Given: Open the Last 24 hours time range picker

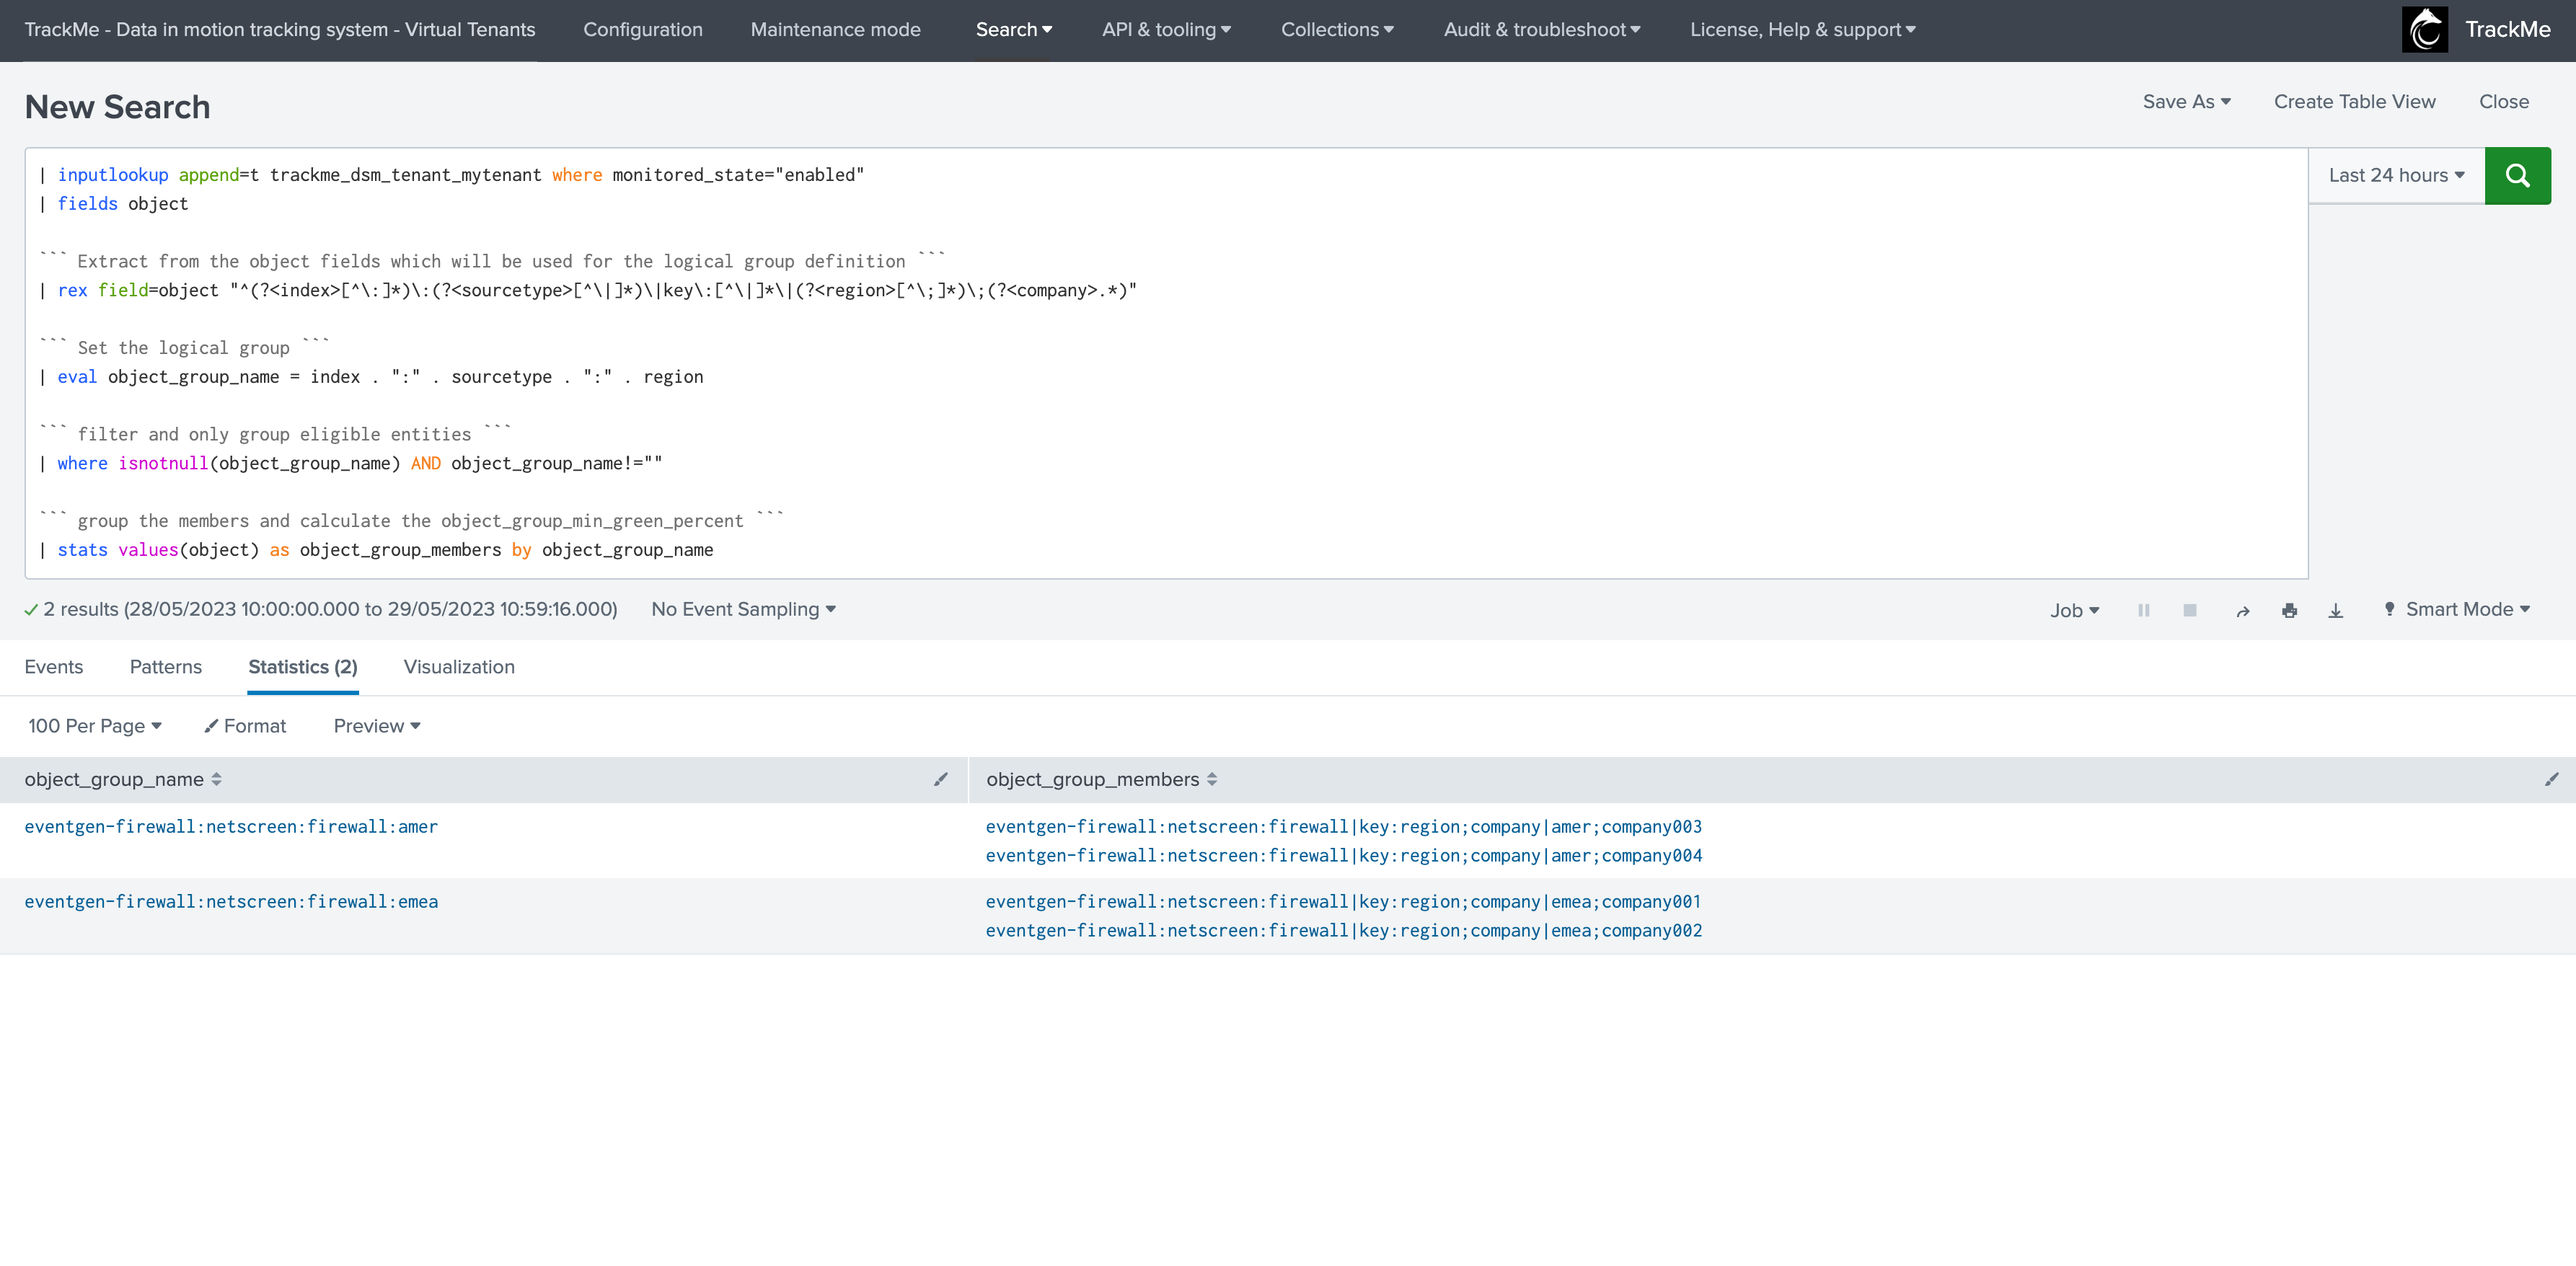Looking at the screenshot, I should pyautogui.click(x=2396, y=175).
